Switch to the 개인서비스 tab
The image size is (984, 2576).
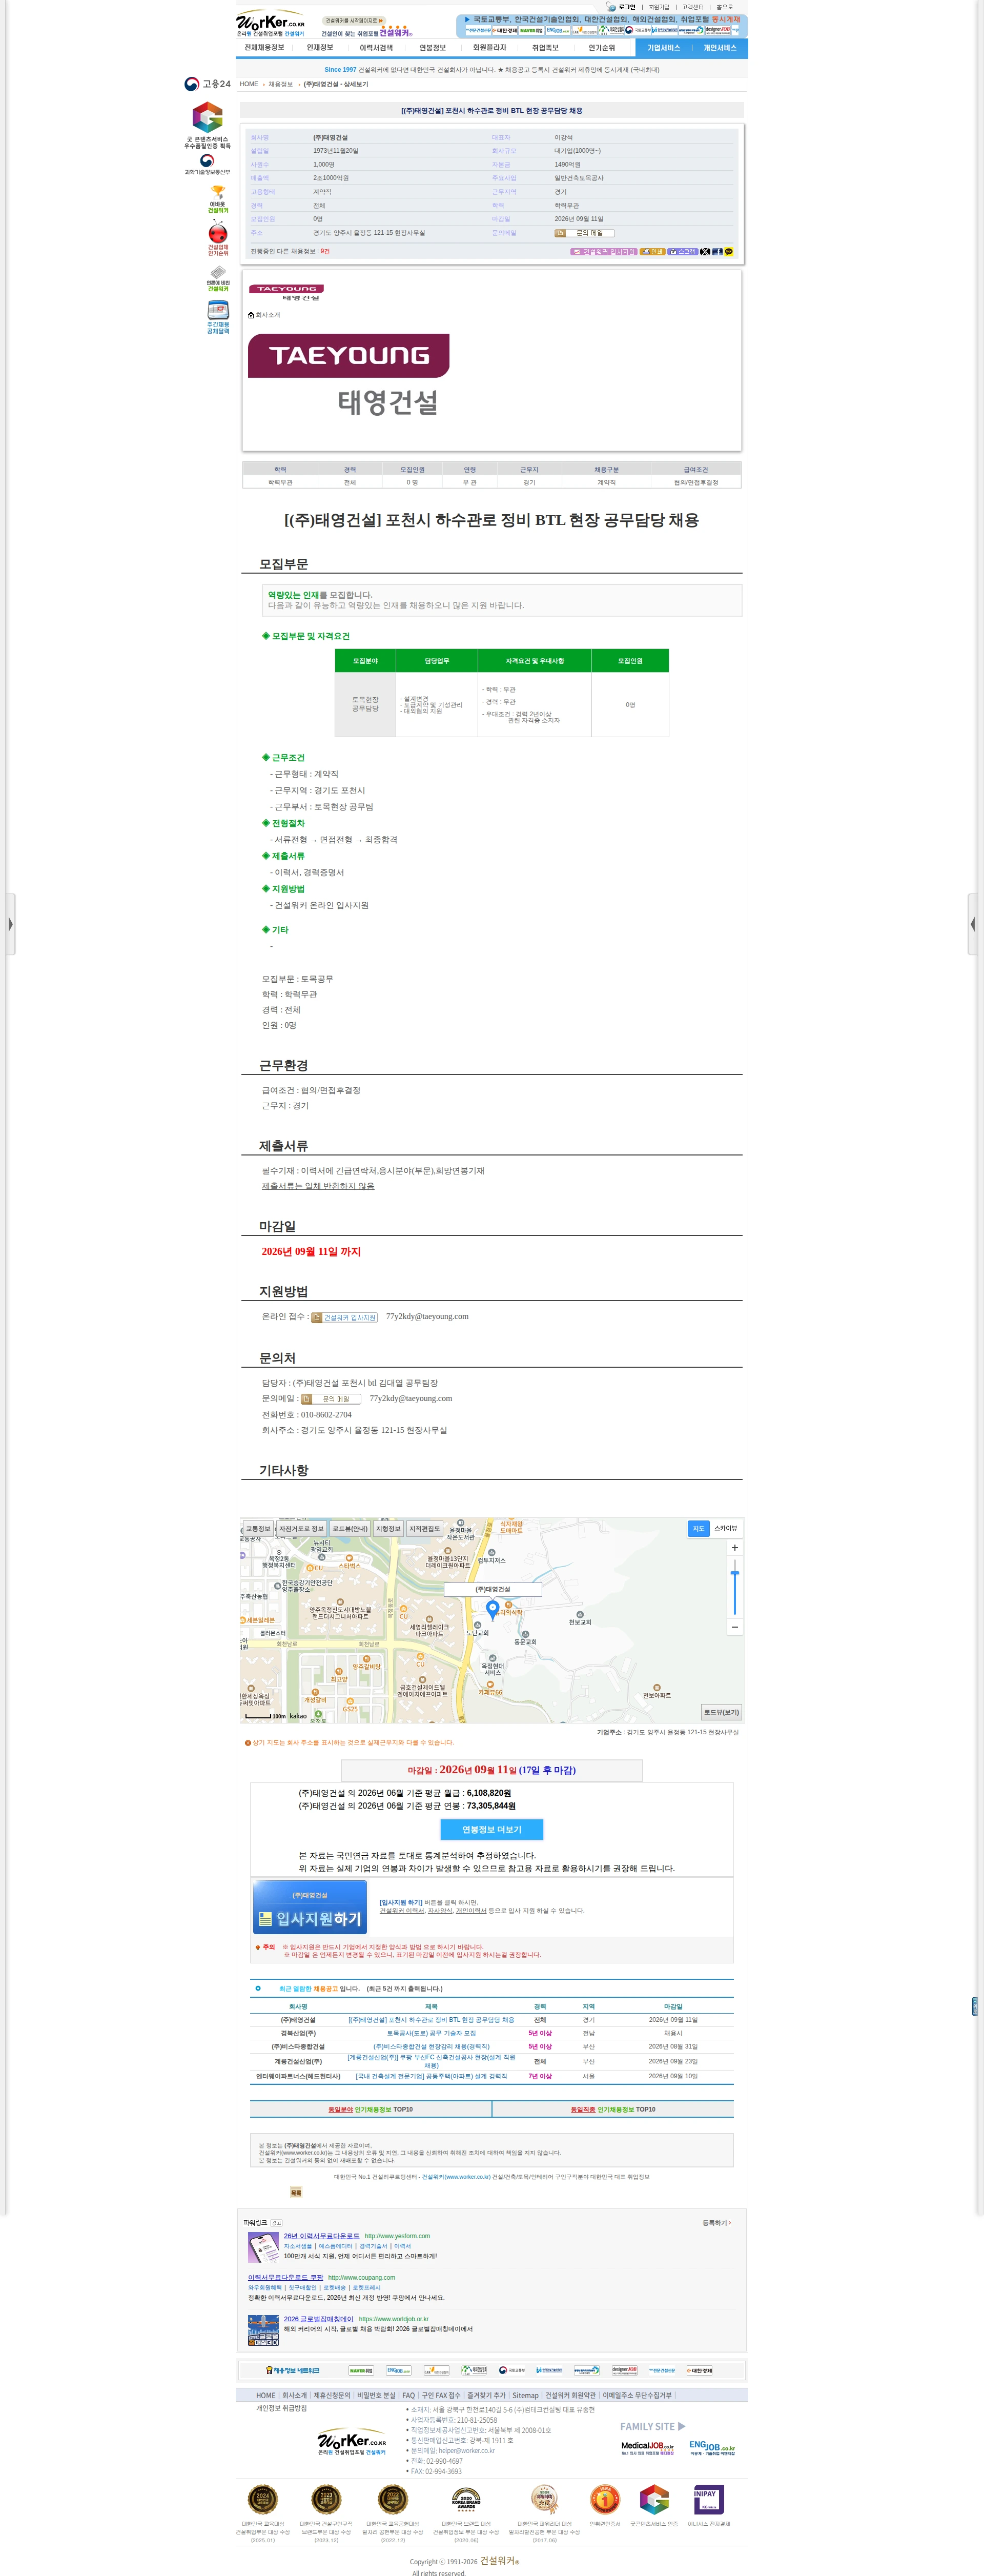click(719, 48)
